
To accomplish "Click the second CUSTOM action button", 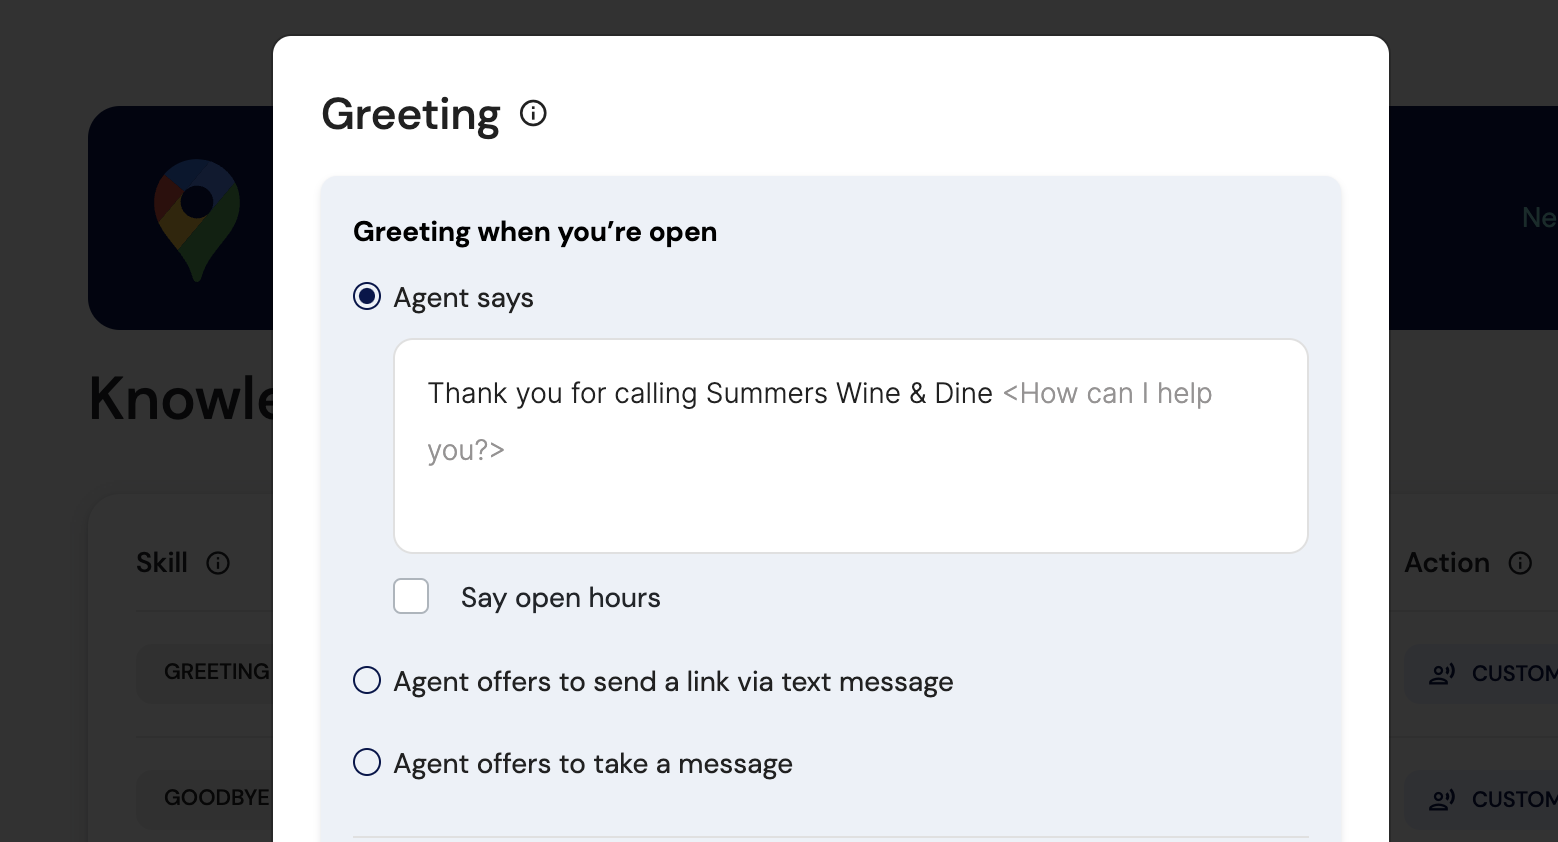I will 1482,800.
